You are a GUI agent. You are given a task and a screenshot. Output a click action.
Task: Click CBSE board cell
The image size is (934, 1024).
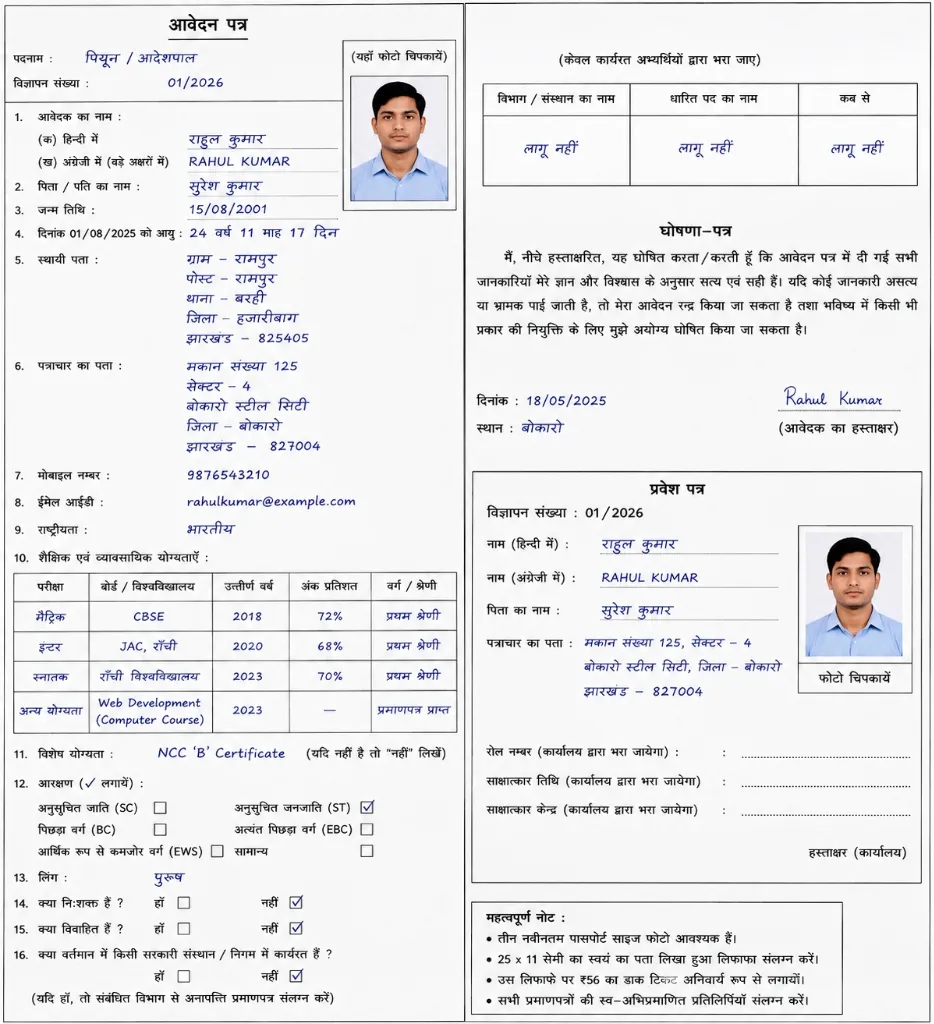(150, 616)
